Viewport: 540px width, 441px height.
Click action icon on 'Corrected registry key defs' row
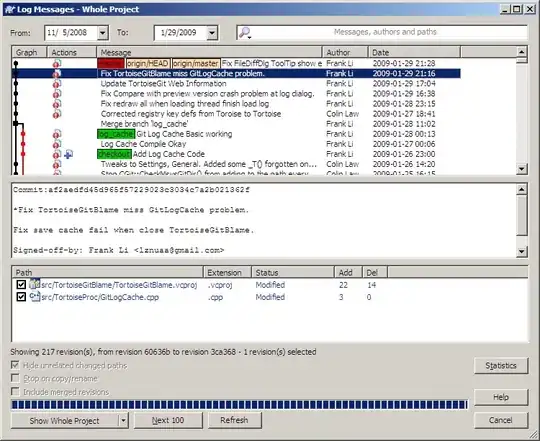click(57, 114)
